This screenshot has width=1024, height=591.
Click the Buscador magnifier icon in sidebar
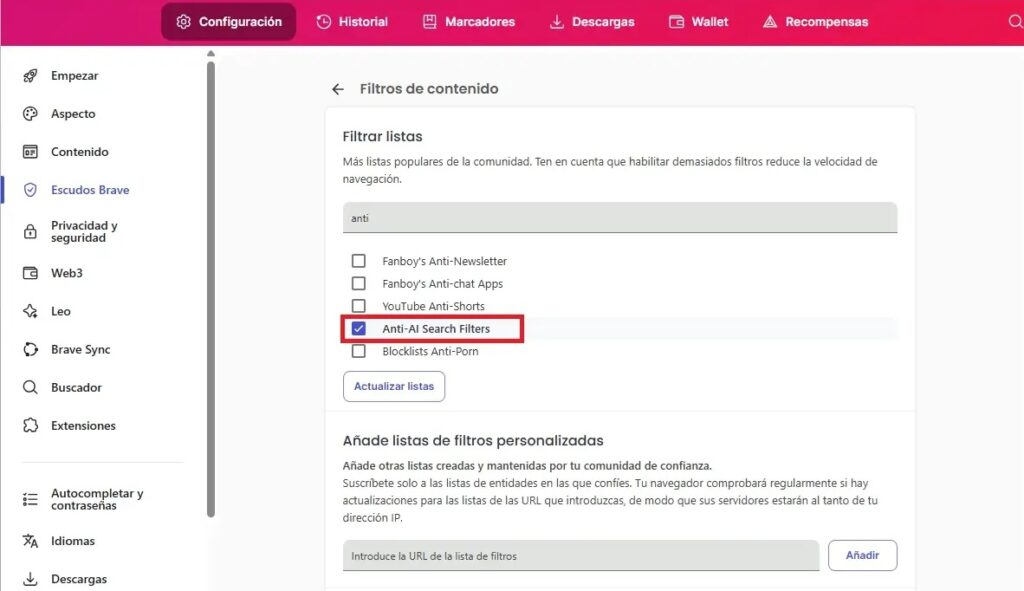(x=30, y=387)
